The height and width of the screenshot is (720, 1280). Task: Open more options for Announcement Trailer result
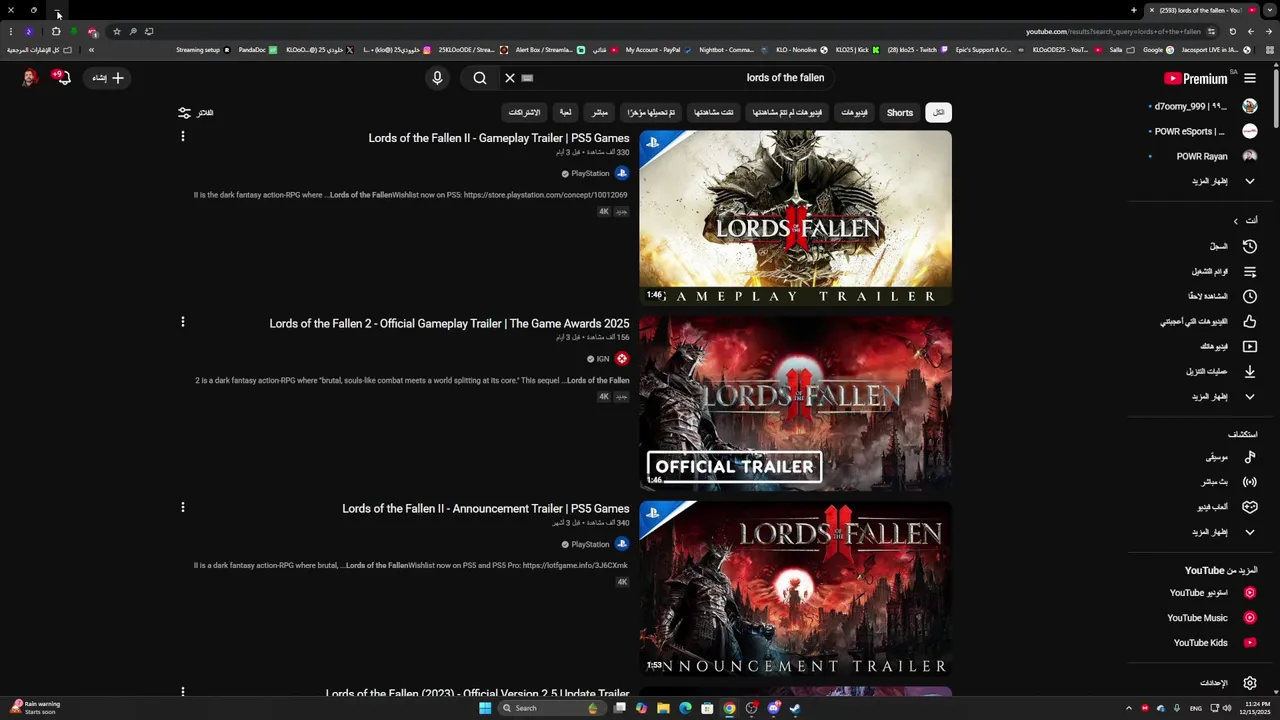182,508
